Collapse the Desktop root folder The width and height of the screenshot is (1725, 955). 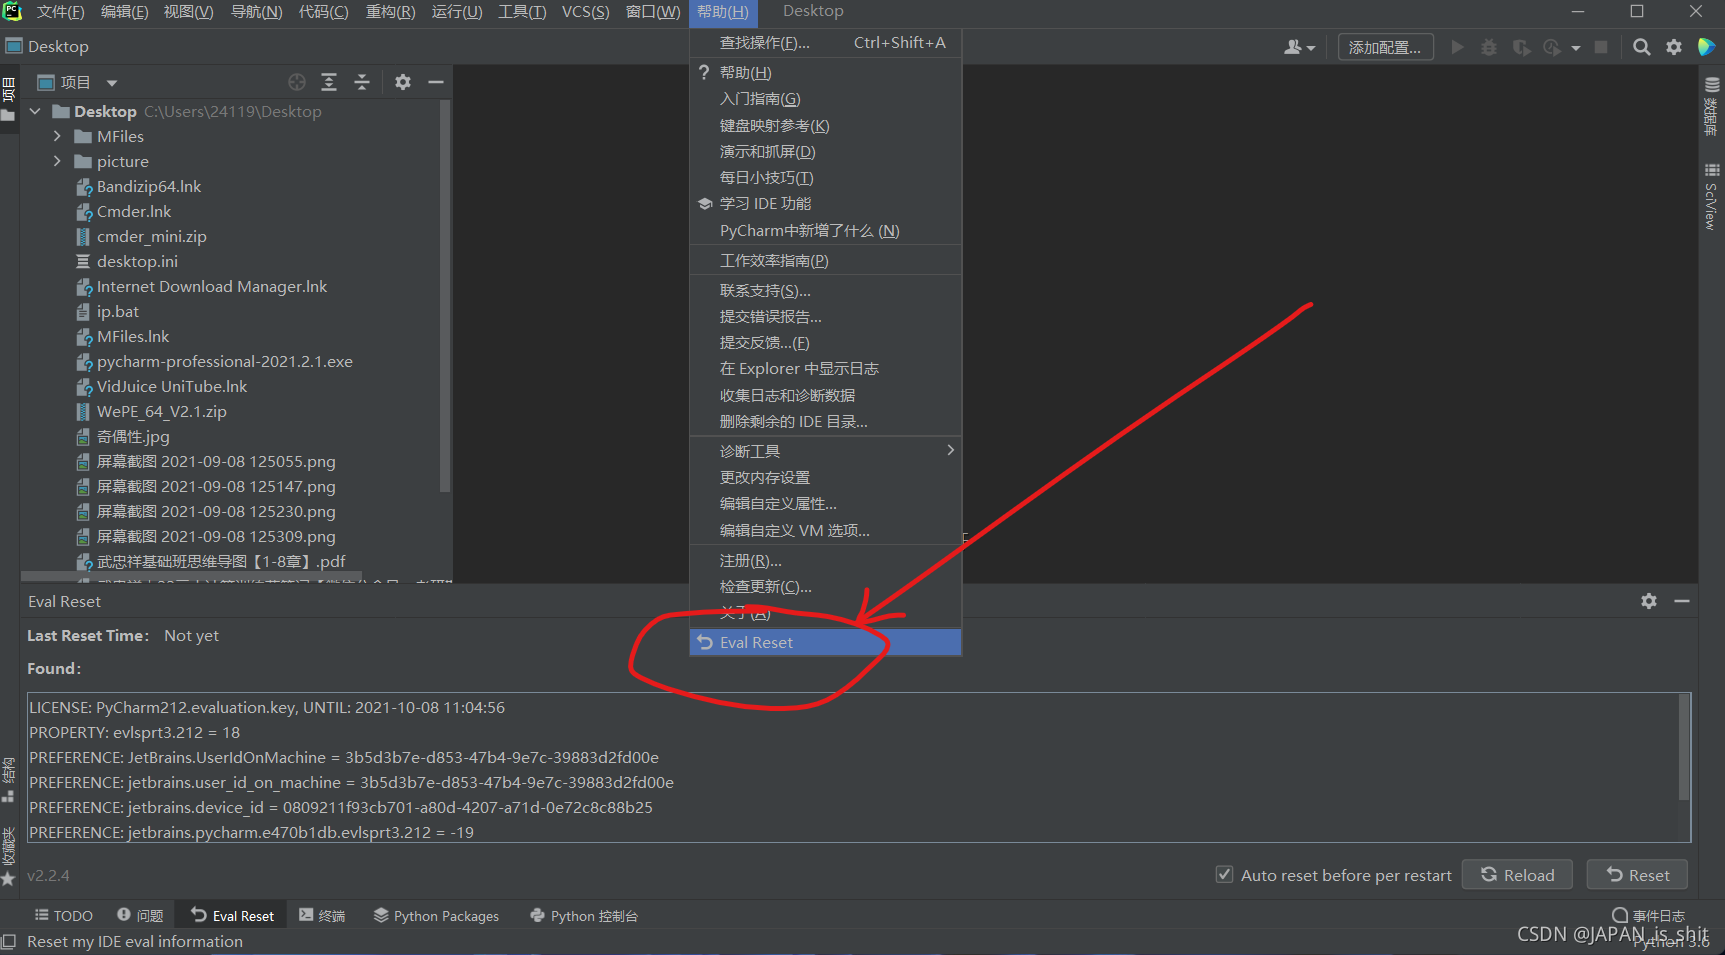click(x=36, y=111)
